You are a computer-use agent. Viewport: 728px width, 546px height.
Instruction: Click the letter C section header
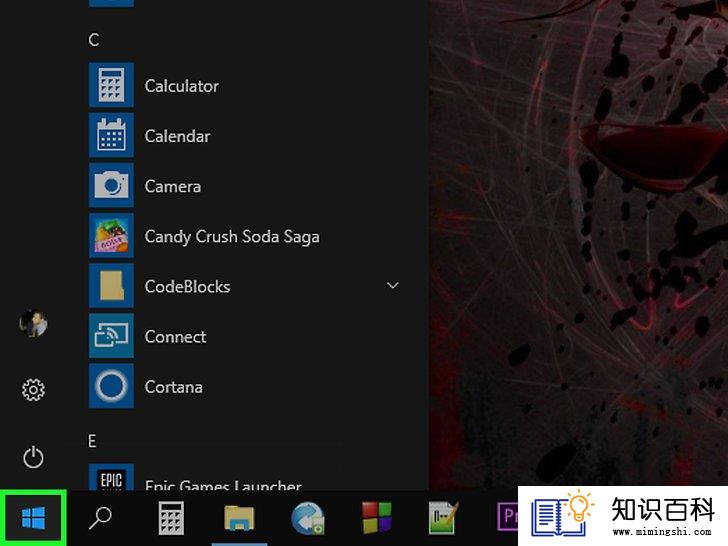[x=94, y=40]
